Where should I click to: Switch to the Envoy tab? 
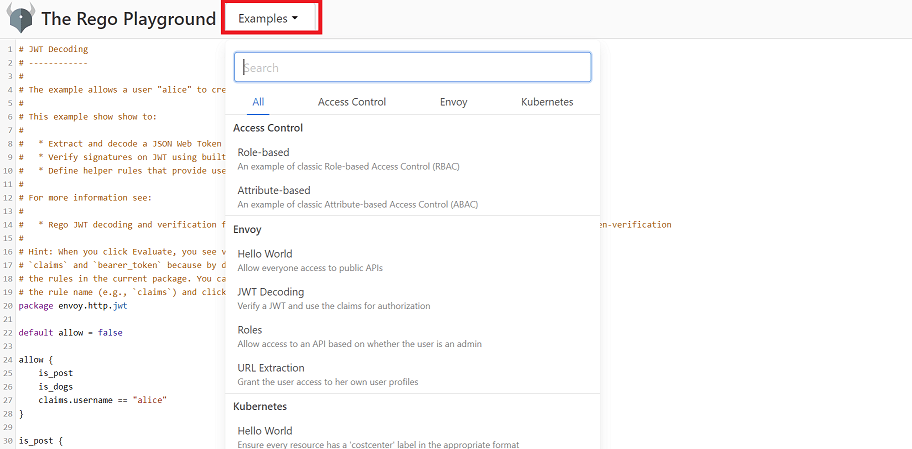pyautogui.click(x=454, y=102)
